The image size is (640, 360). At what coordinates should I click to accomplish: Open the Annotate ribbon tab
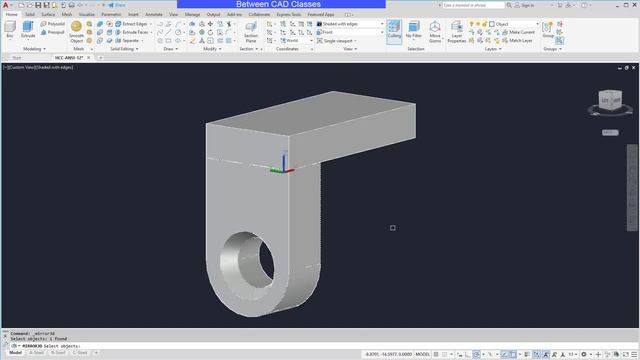tap(153, 14)
